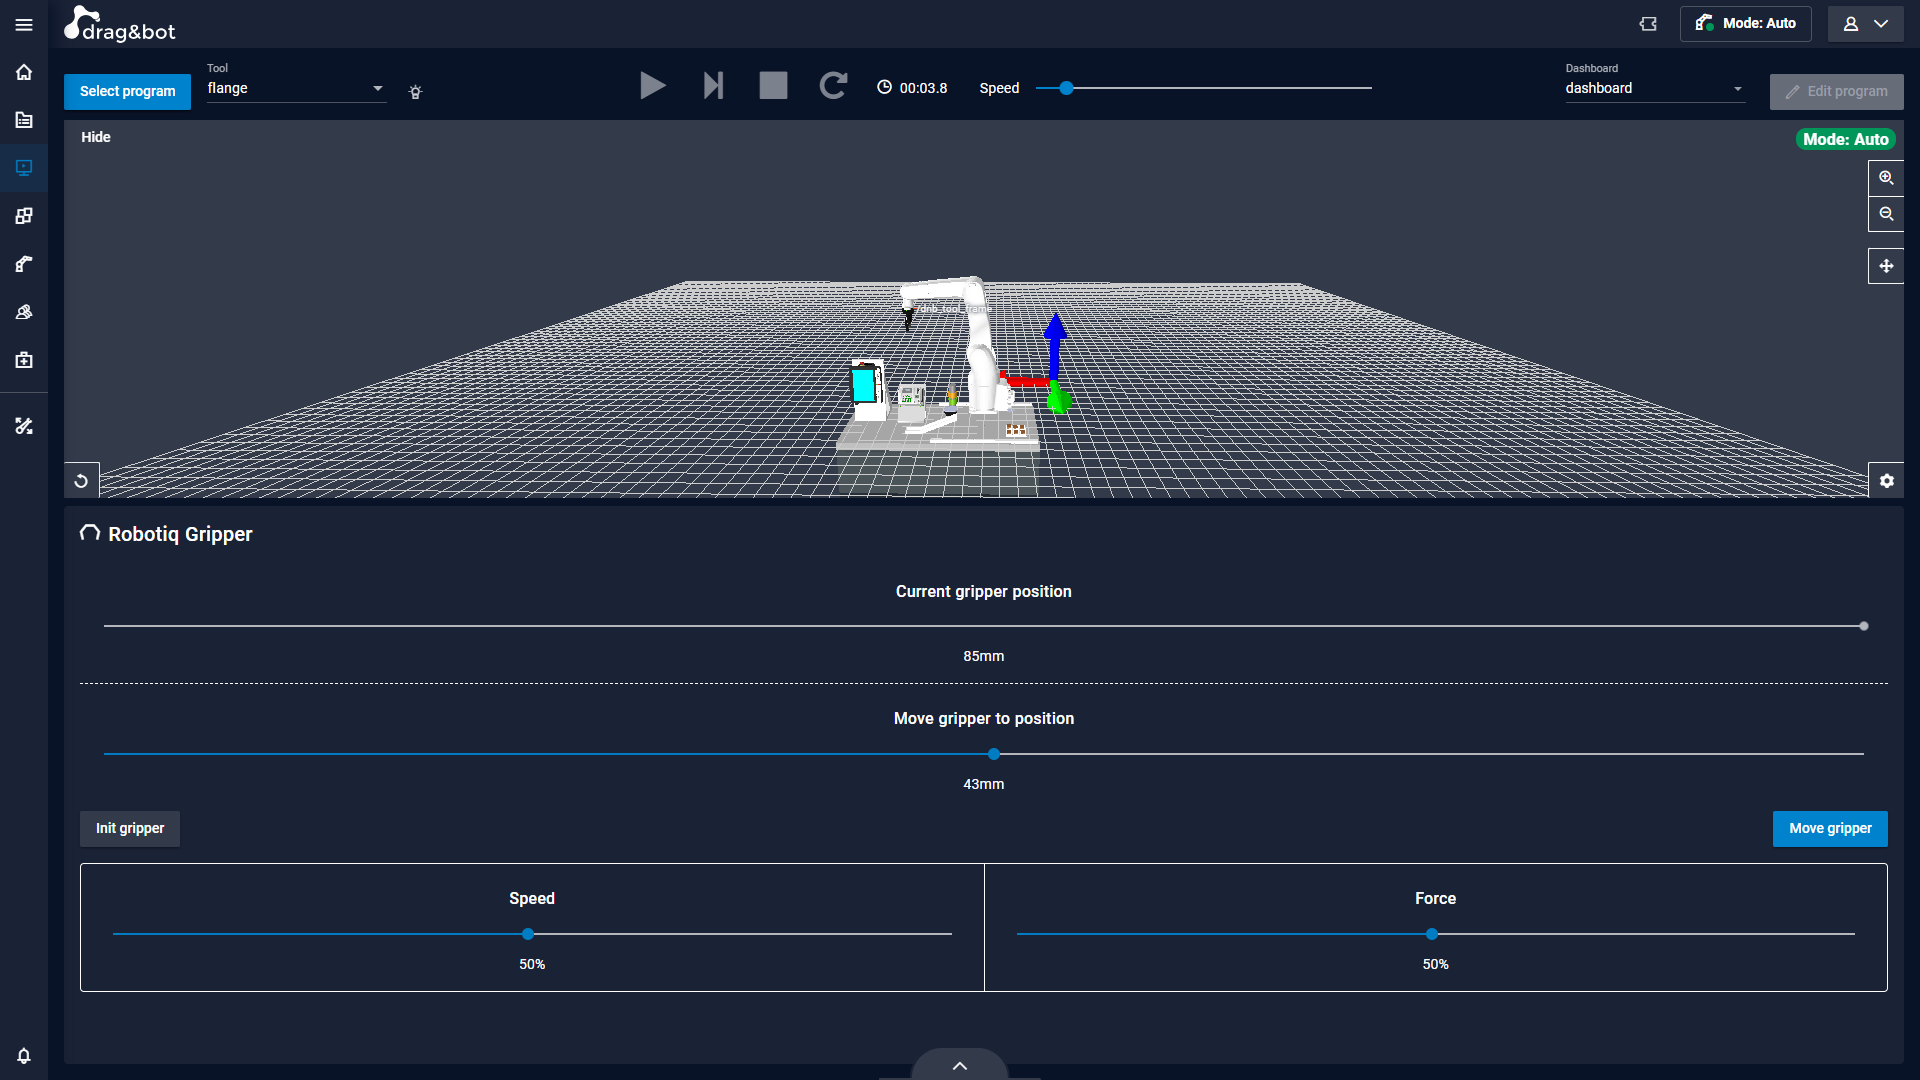Activate the pan/move control in the 3D view
This screenshot has width=1920, height=1080.
point(1886,266)
